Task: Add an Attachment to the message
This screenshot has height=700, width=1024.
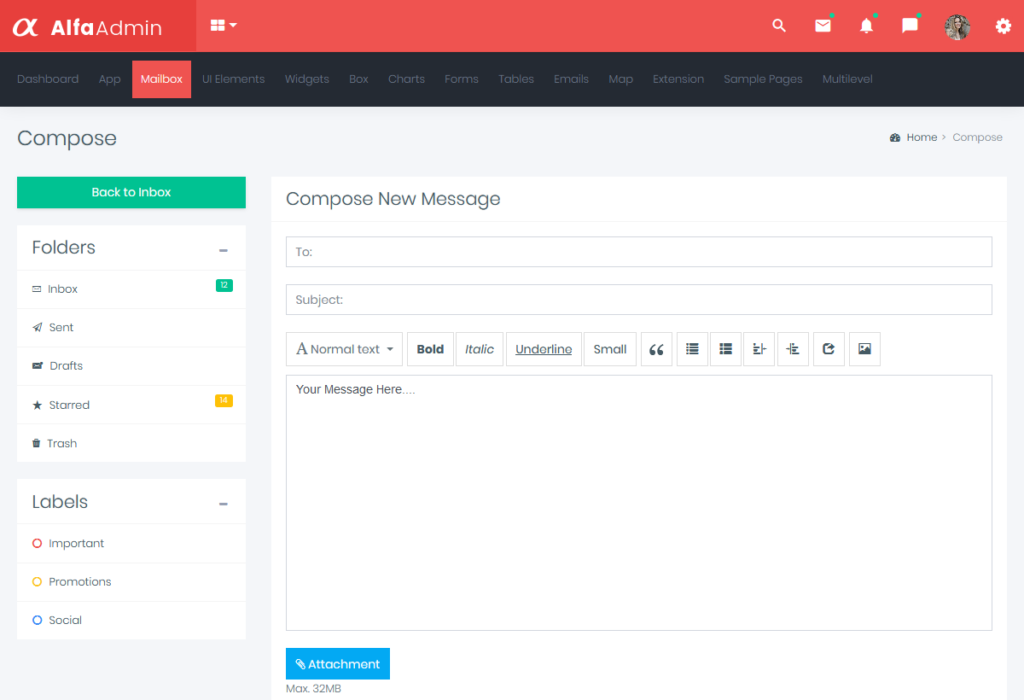Action: pos(337,663)
